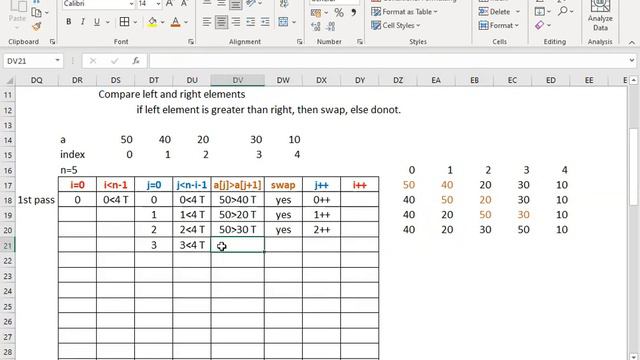Click the Insert Function fx icon
640x360 pixels.
136,61
